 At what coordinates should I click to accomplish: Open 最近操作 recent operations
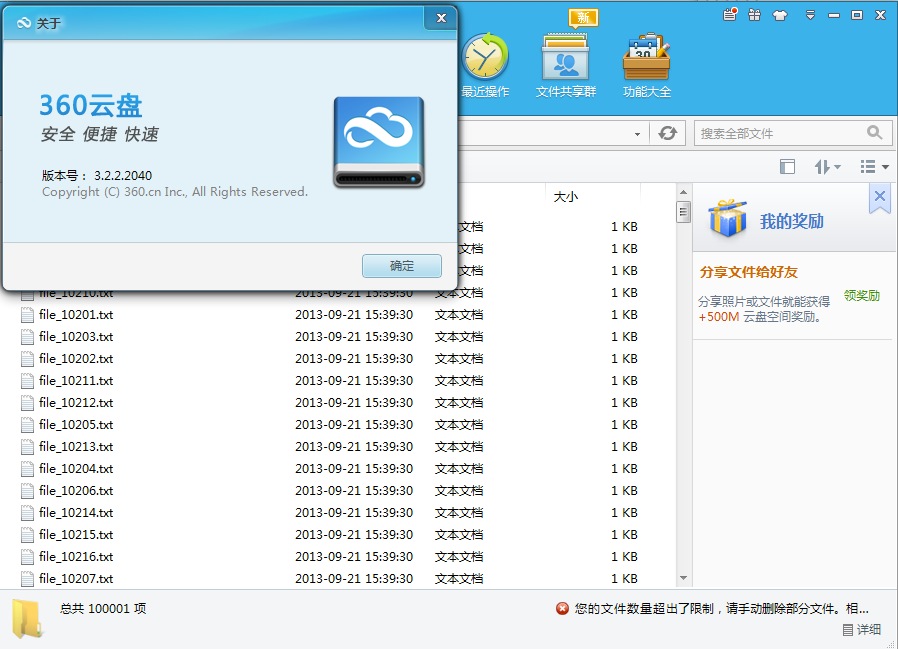485,65
